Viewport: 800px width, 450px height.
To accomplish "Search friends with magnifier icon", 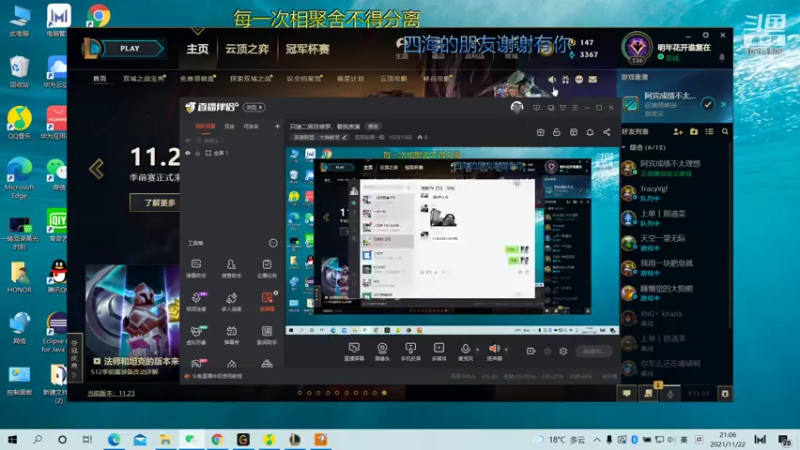I will point(724,132).
